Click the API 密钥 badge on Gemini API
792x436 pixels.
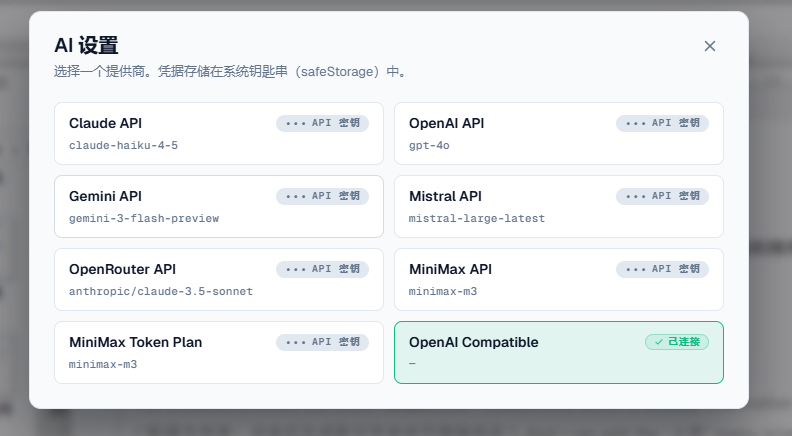point(322,196)
